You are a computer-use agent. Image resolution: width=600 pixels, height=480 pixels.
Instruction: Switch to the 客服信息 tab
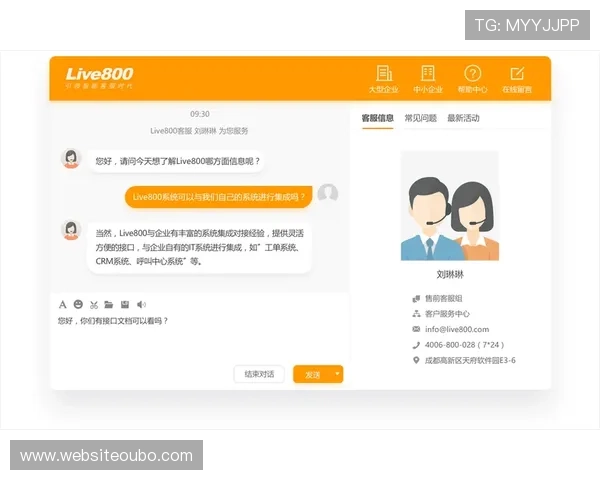click(x=378, y=118)
